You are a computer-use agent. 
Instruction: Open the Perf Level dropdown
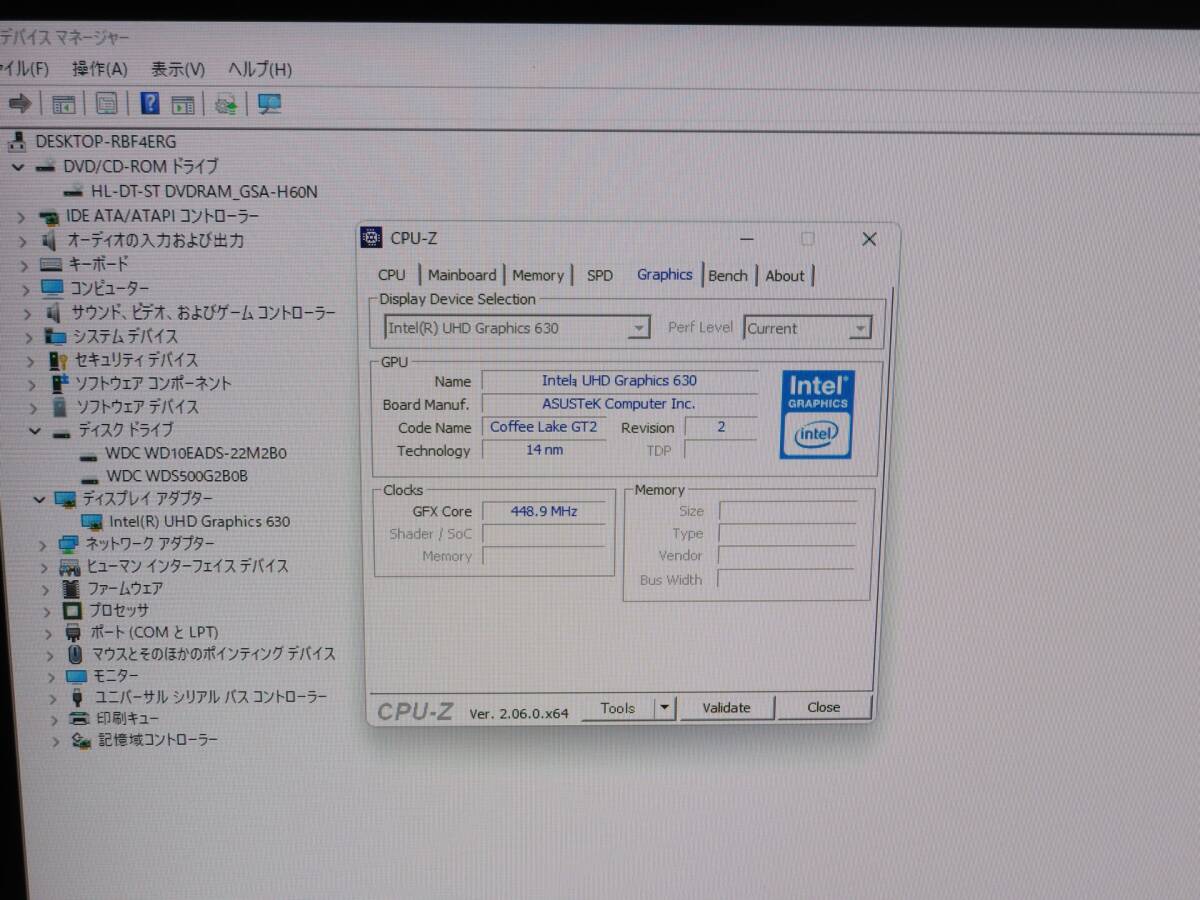pyautogui.click(x=860, y=328)
